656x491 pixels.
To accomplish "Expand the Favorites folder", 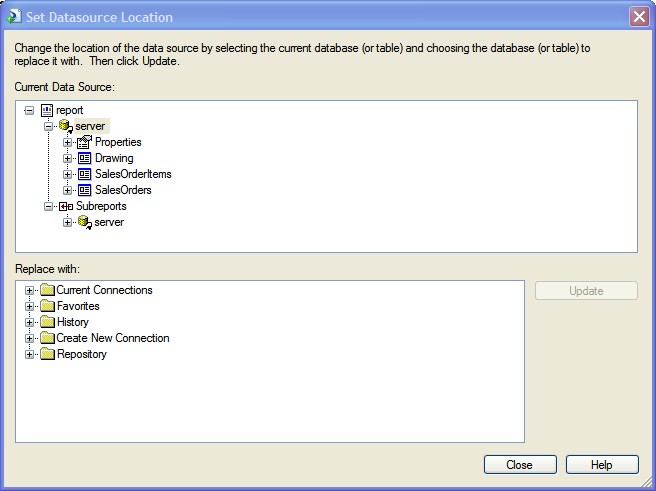I will 30,306.
